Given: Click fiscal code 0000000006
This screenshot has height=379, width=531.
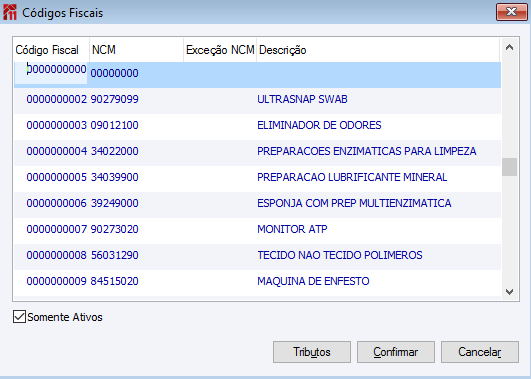Looking at the screenshot, I should (x=57, y=203).
